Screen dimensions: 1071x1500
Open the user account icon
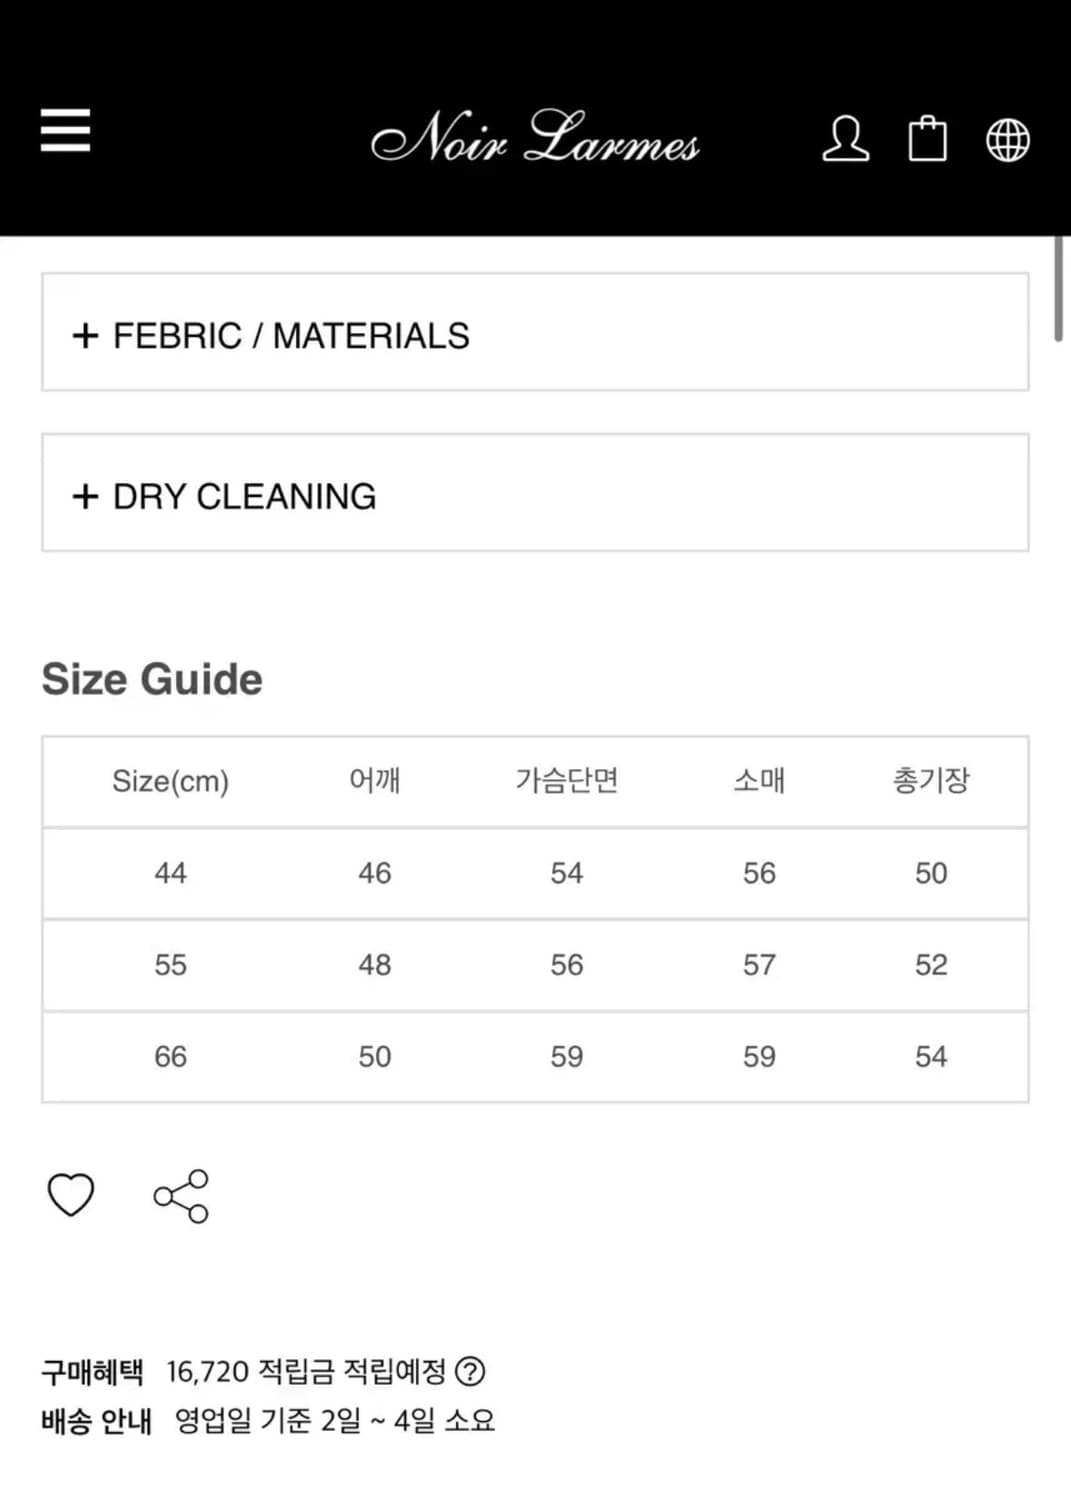(x=845, y=139)
